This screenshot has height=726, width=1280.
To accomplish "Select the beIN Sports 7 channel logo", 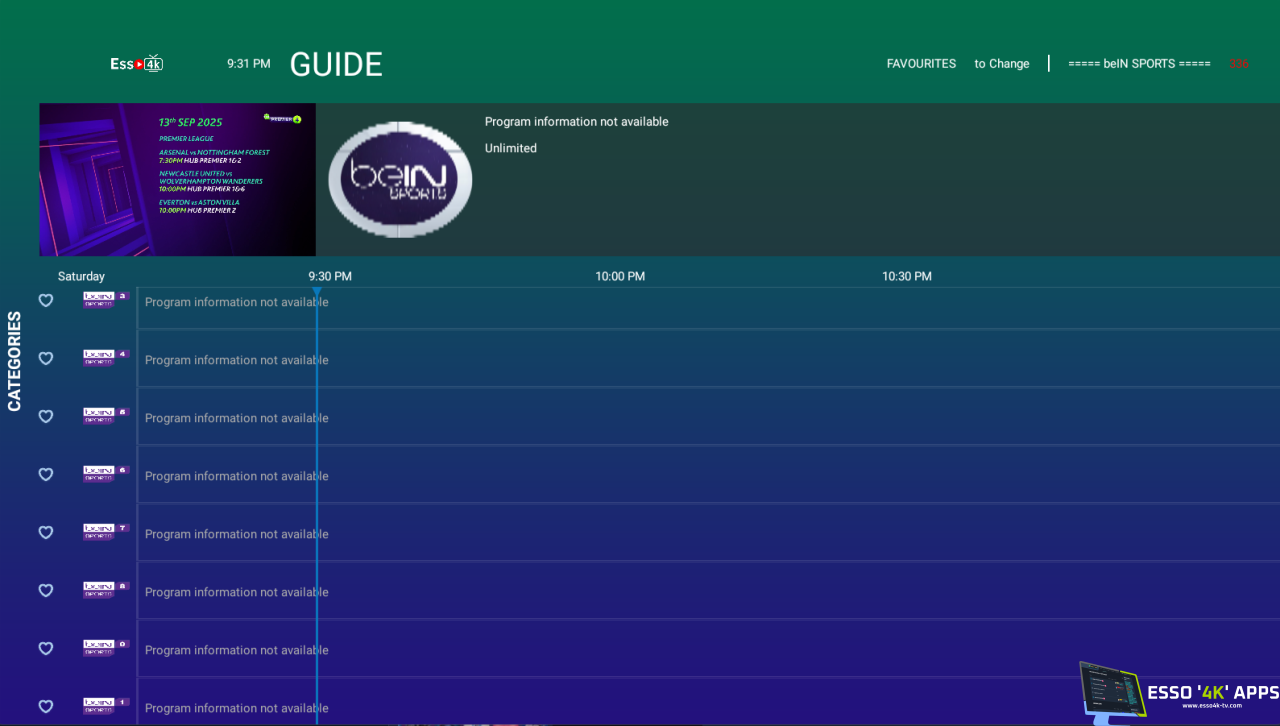I will click(x=106, y=532).
